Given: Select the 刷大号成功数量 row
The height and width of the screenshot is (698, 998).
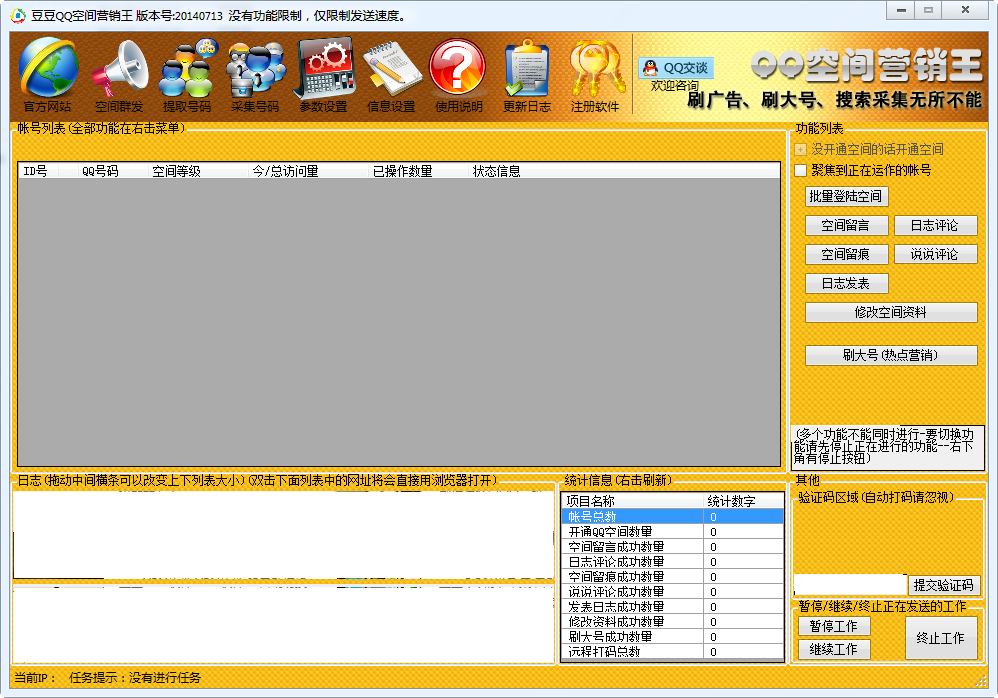Looking at the screenshot, I should (673, 637).
